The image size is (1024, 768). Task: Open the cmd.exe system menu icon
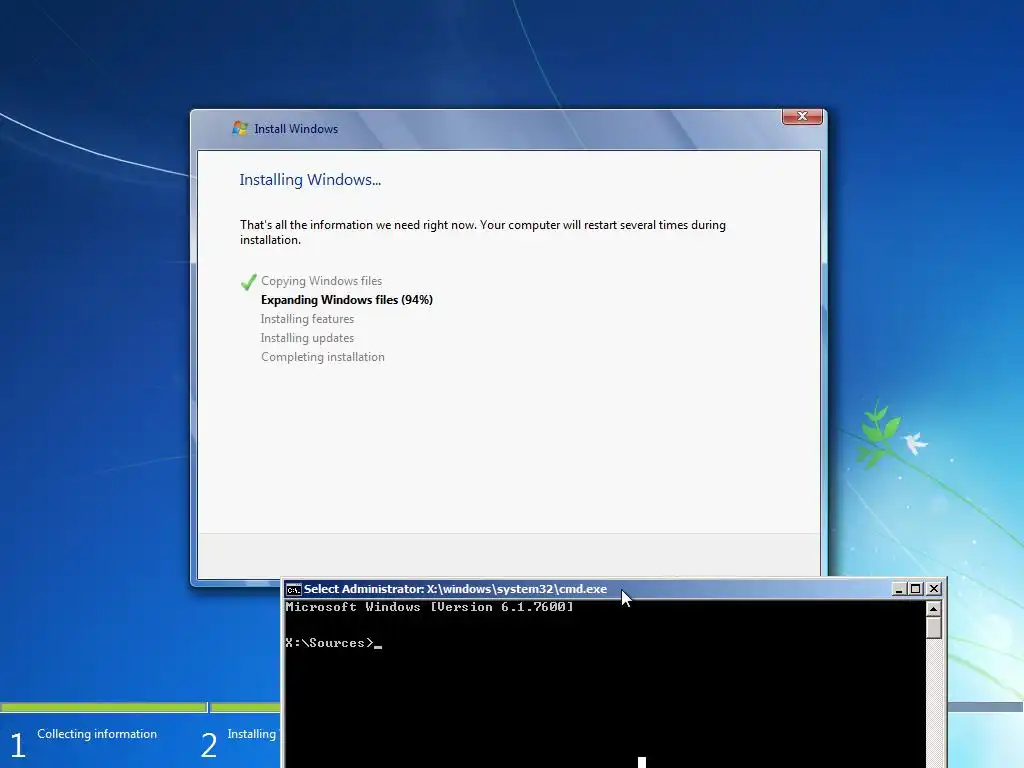point(293,590)
